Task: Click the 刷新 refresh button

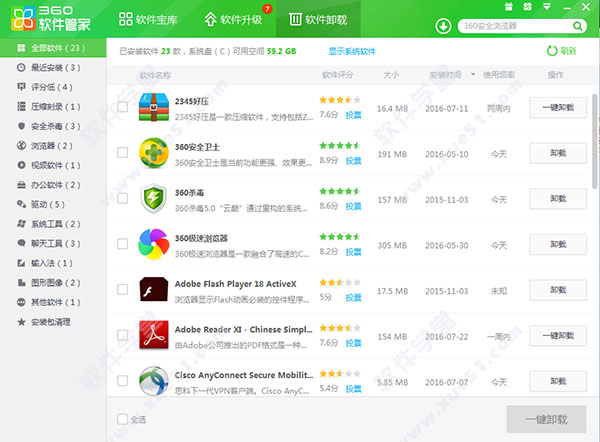Action: point(561,51)
